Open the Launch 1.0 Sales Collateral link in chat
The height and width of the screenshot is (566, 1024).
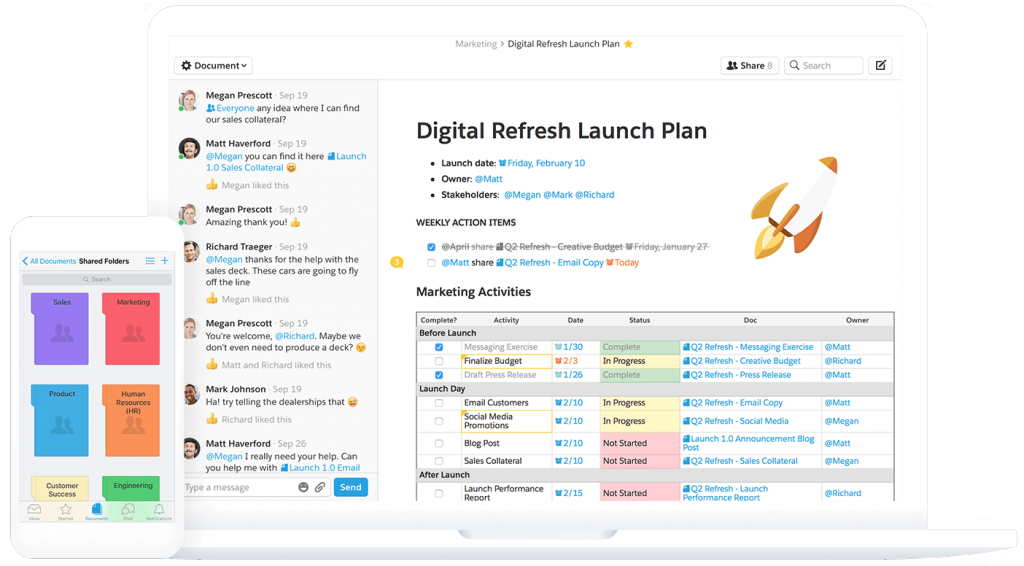tap(286, 162)
